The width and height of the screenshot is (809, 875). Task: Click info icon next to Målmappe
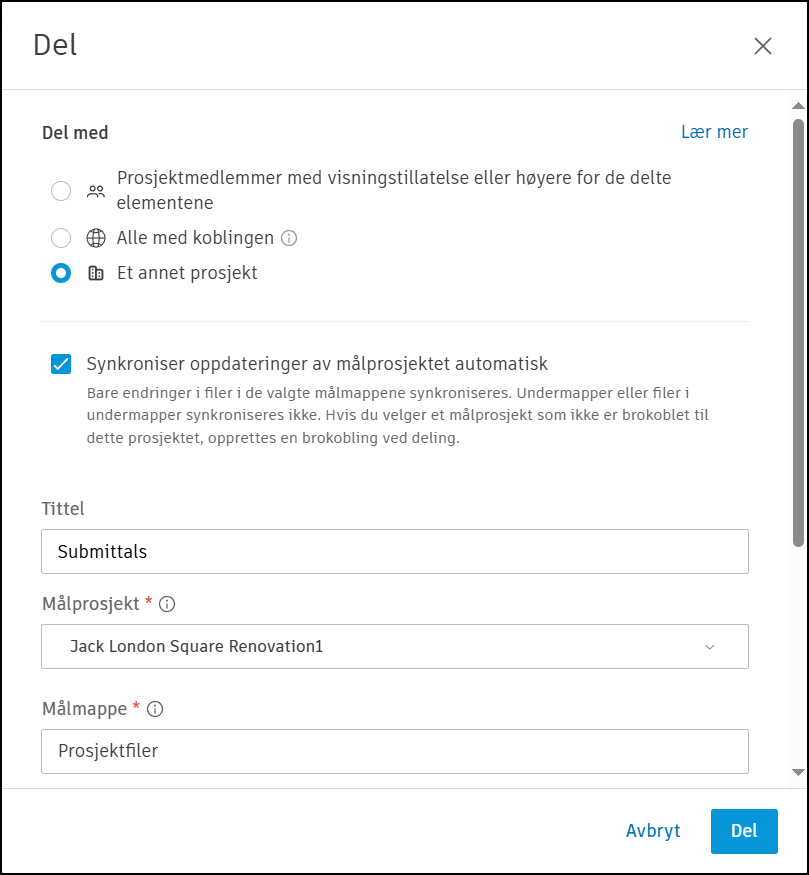[155, 709]
